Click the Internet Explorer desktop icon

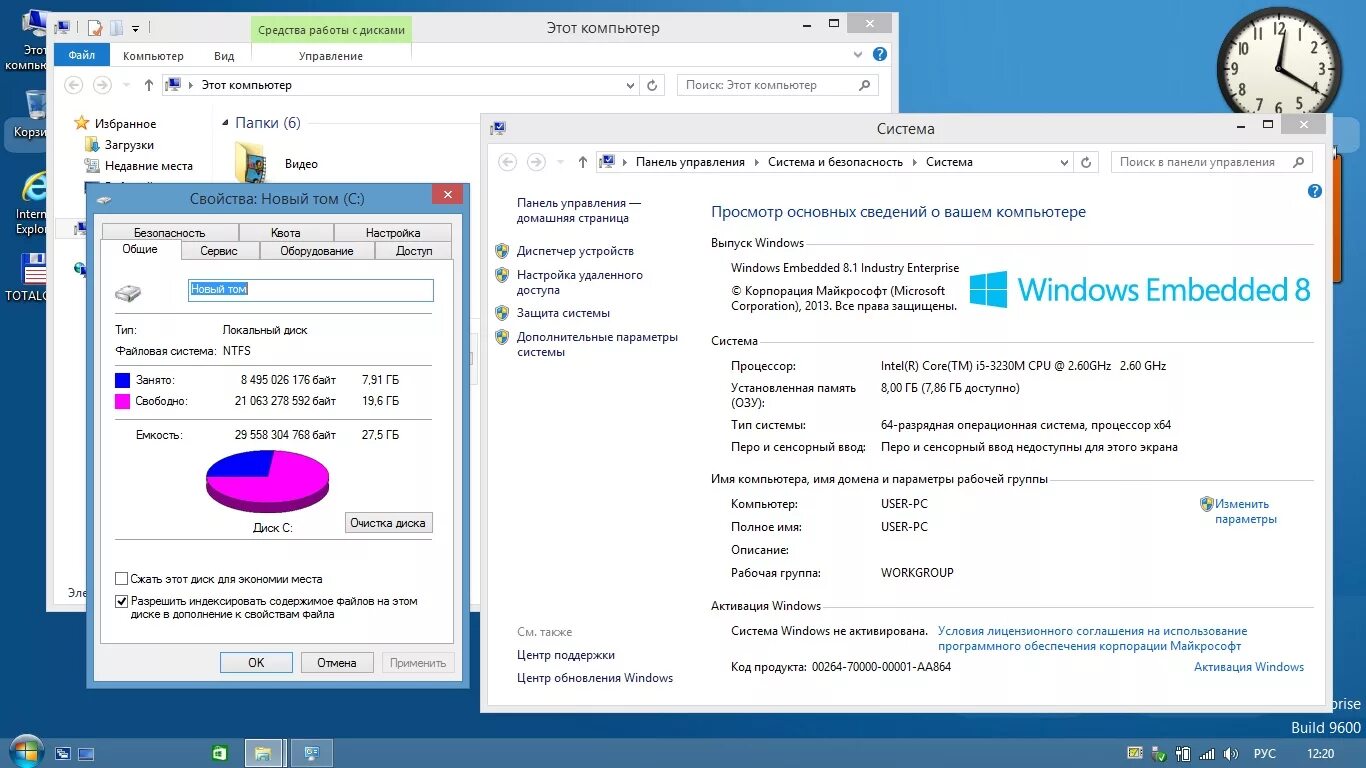[x=33, y=189]
